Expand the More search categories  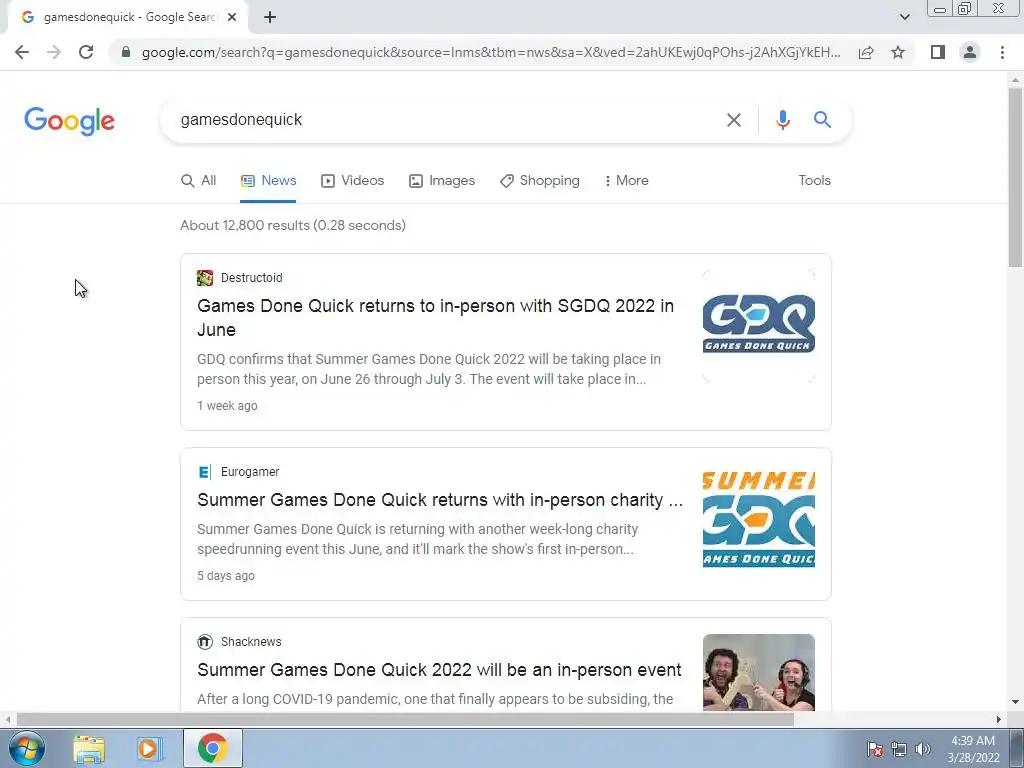(x=626, y=180)
